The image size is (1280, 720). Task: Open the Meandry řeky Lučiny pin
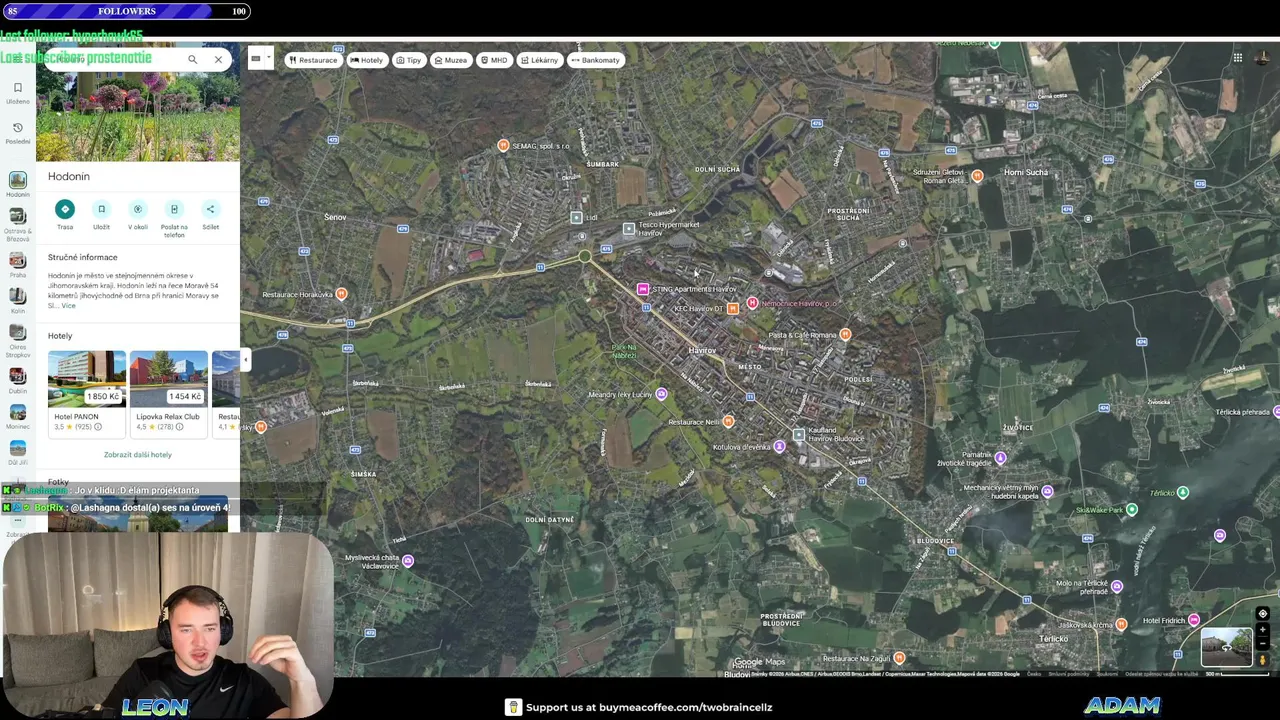[661, 394]
